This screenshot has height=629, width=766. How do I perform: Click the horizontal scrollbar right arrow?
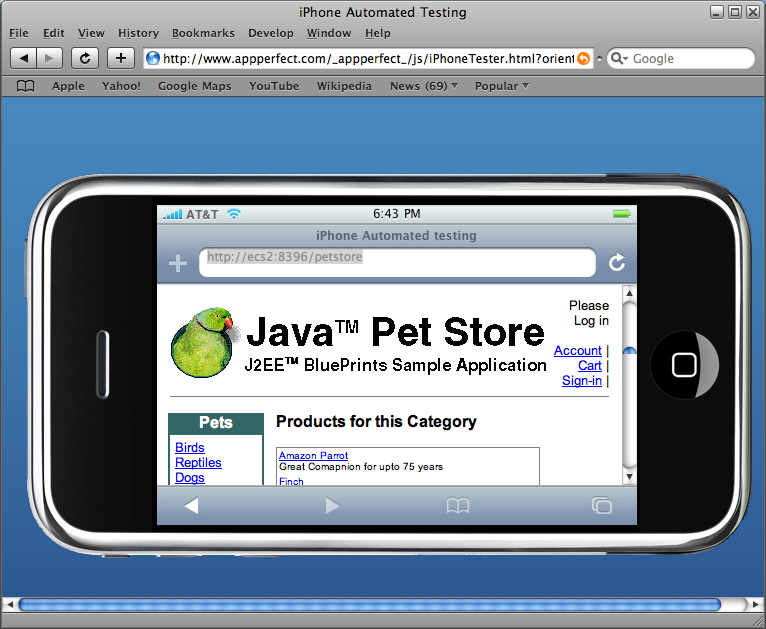pos(755,605)
